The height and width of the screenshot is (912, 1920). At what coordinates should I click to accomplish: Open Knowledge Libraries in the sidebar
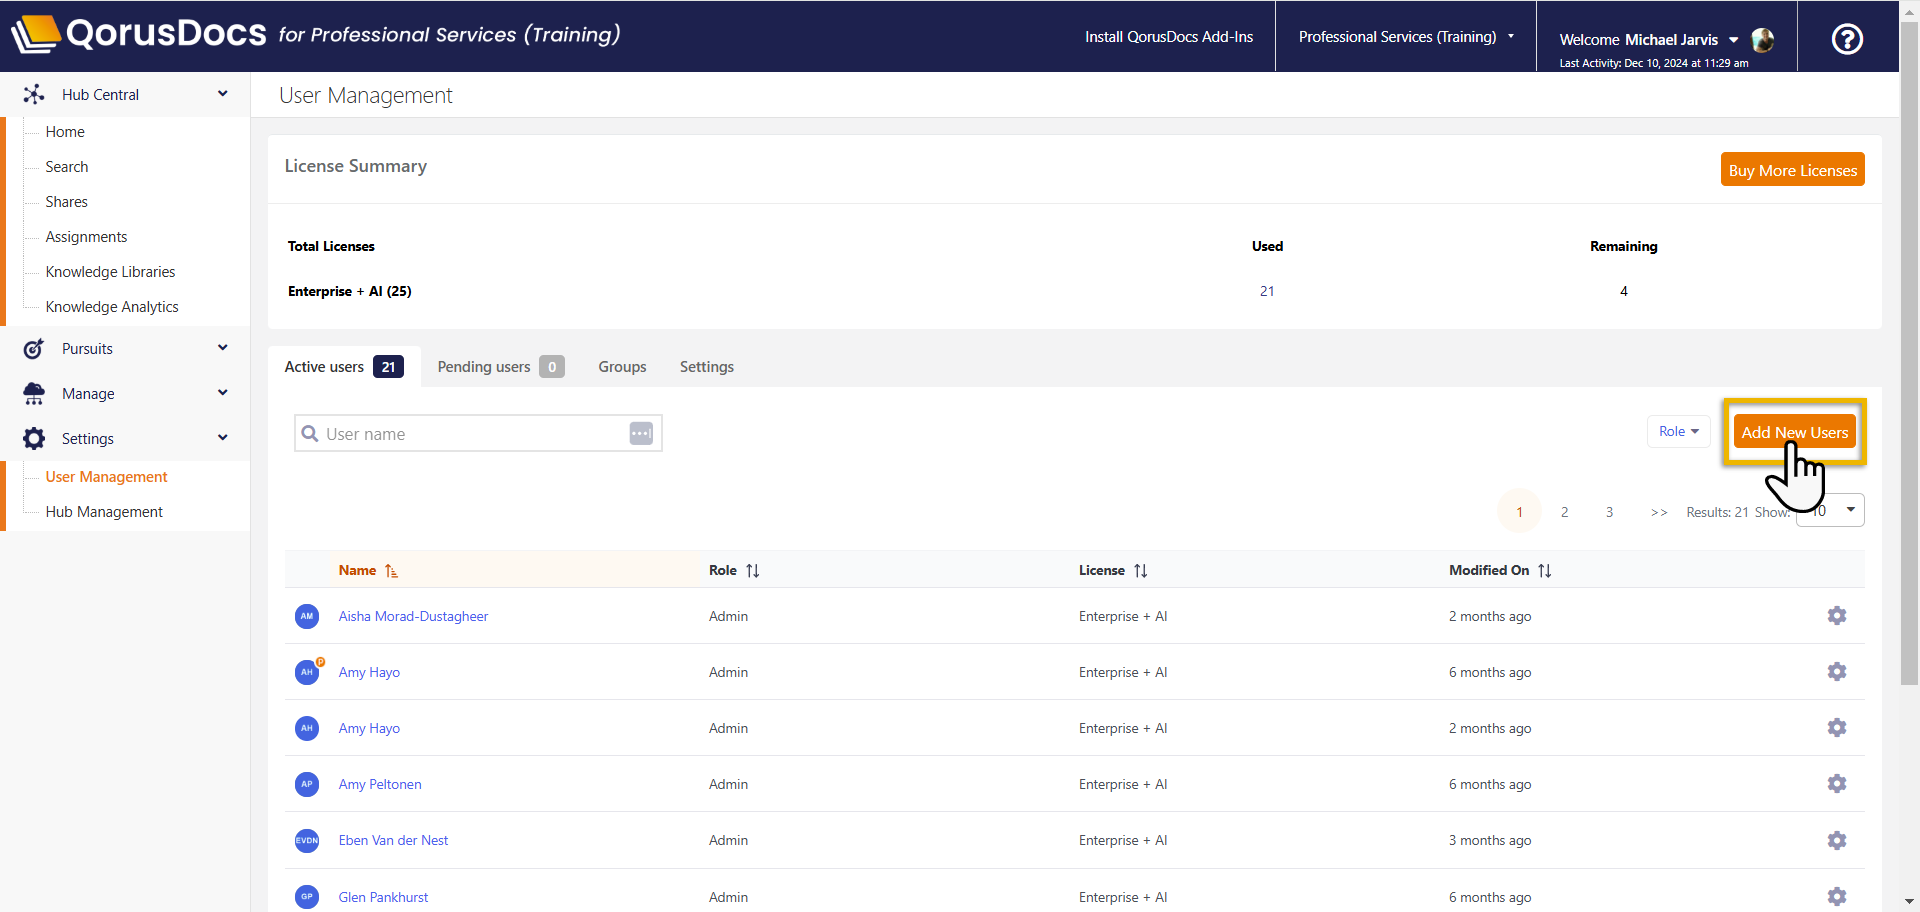pyautogui.click(x=110, y=272)
